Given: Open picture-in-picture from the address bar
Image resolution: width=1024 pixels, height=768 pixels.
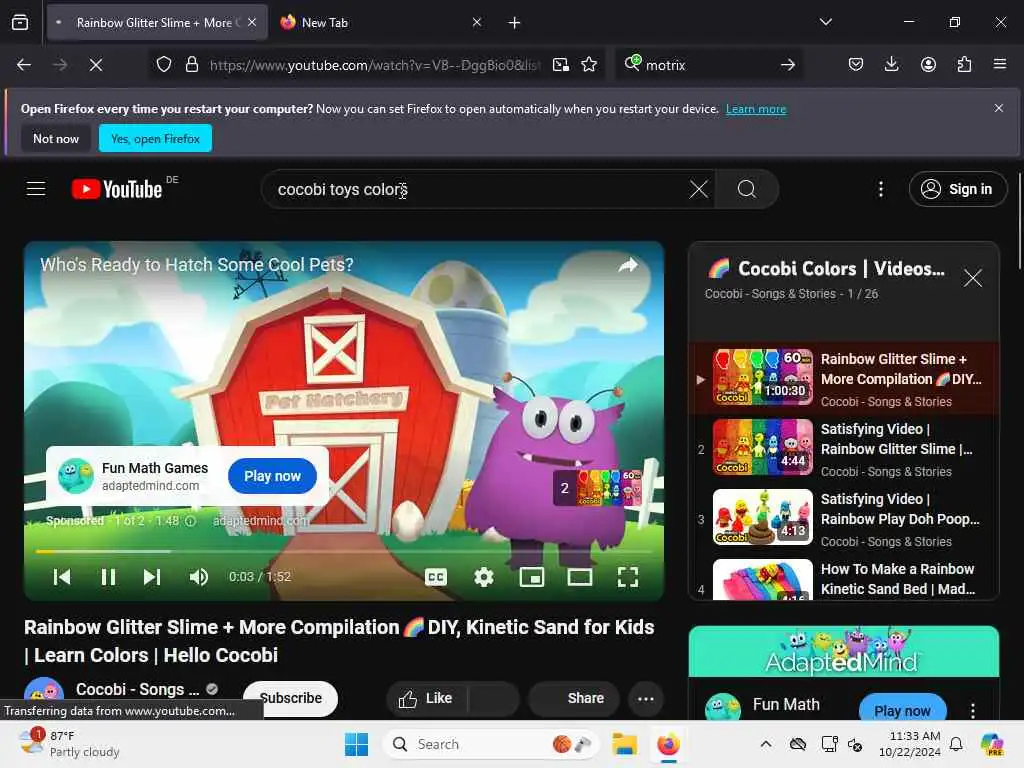Looking at the screenshot, I should 560,65.
